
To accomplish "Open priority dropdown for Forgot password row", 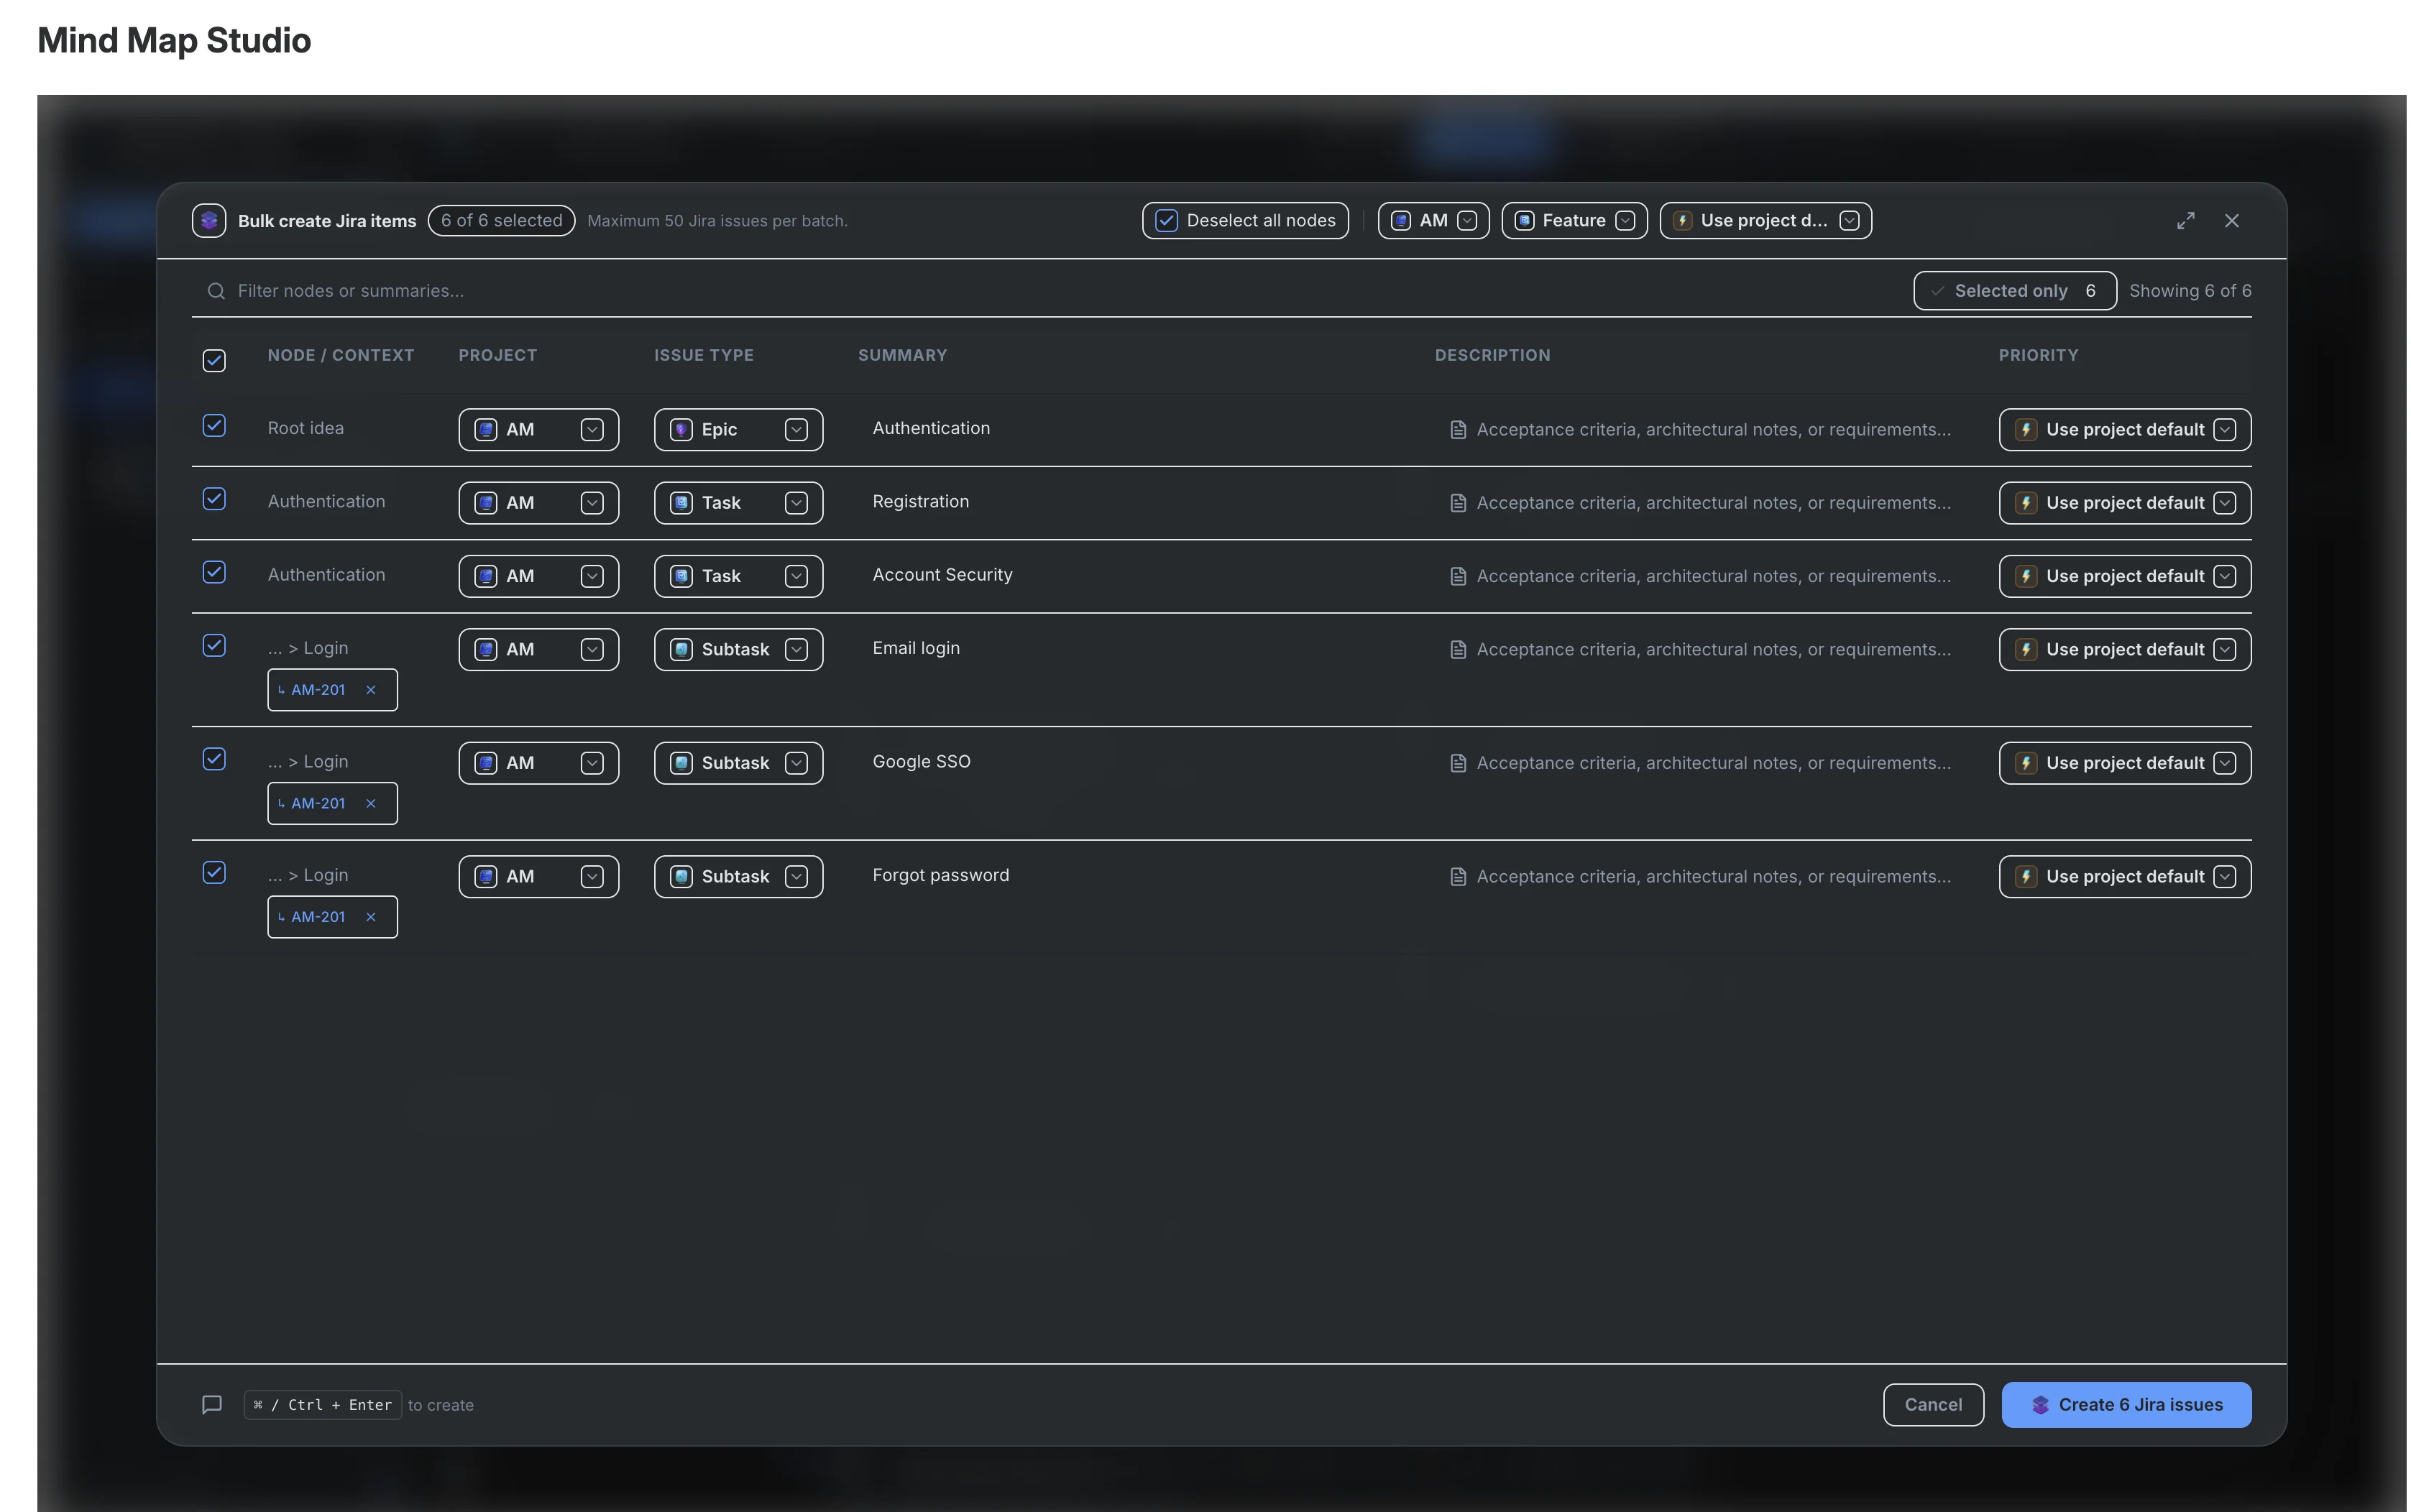I will point(2124,877).
